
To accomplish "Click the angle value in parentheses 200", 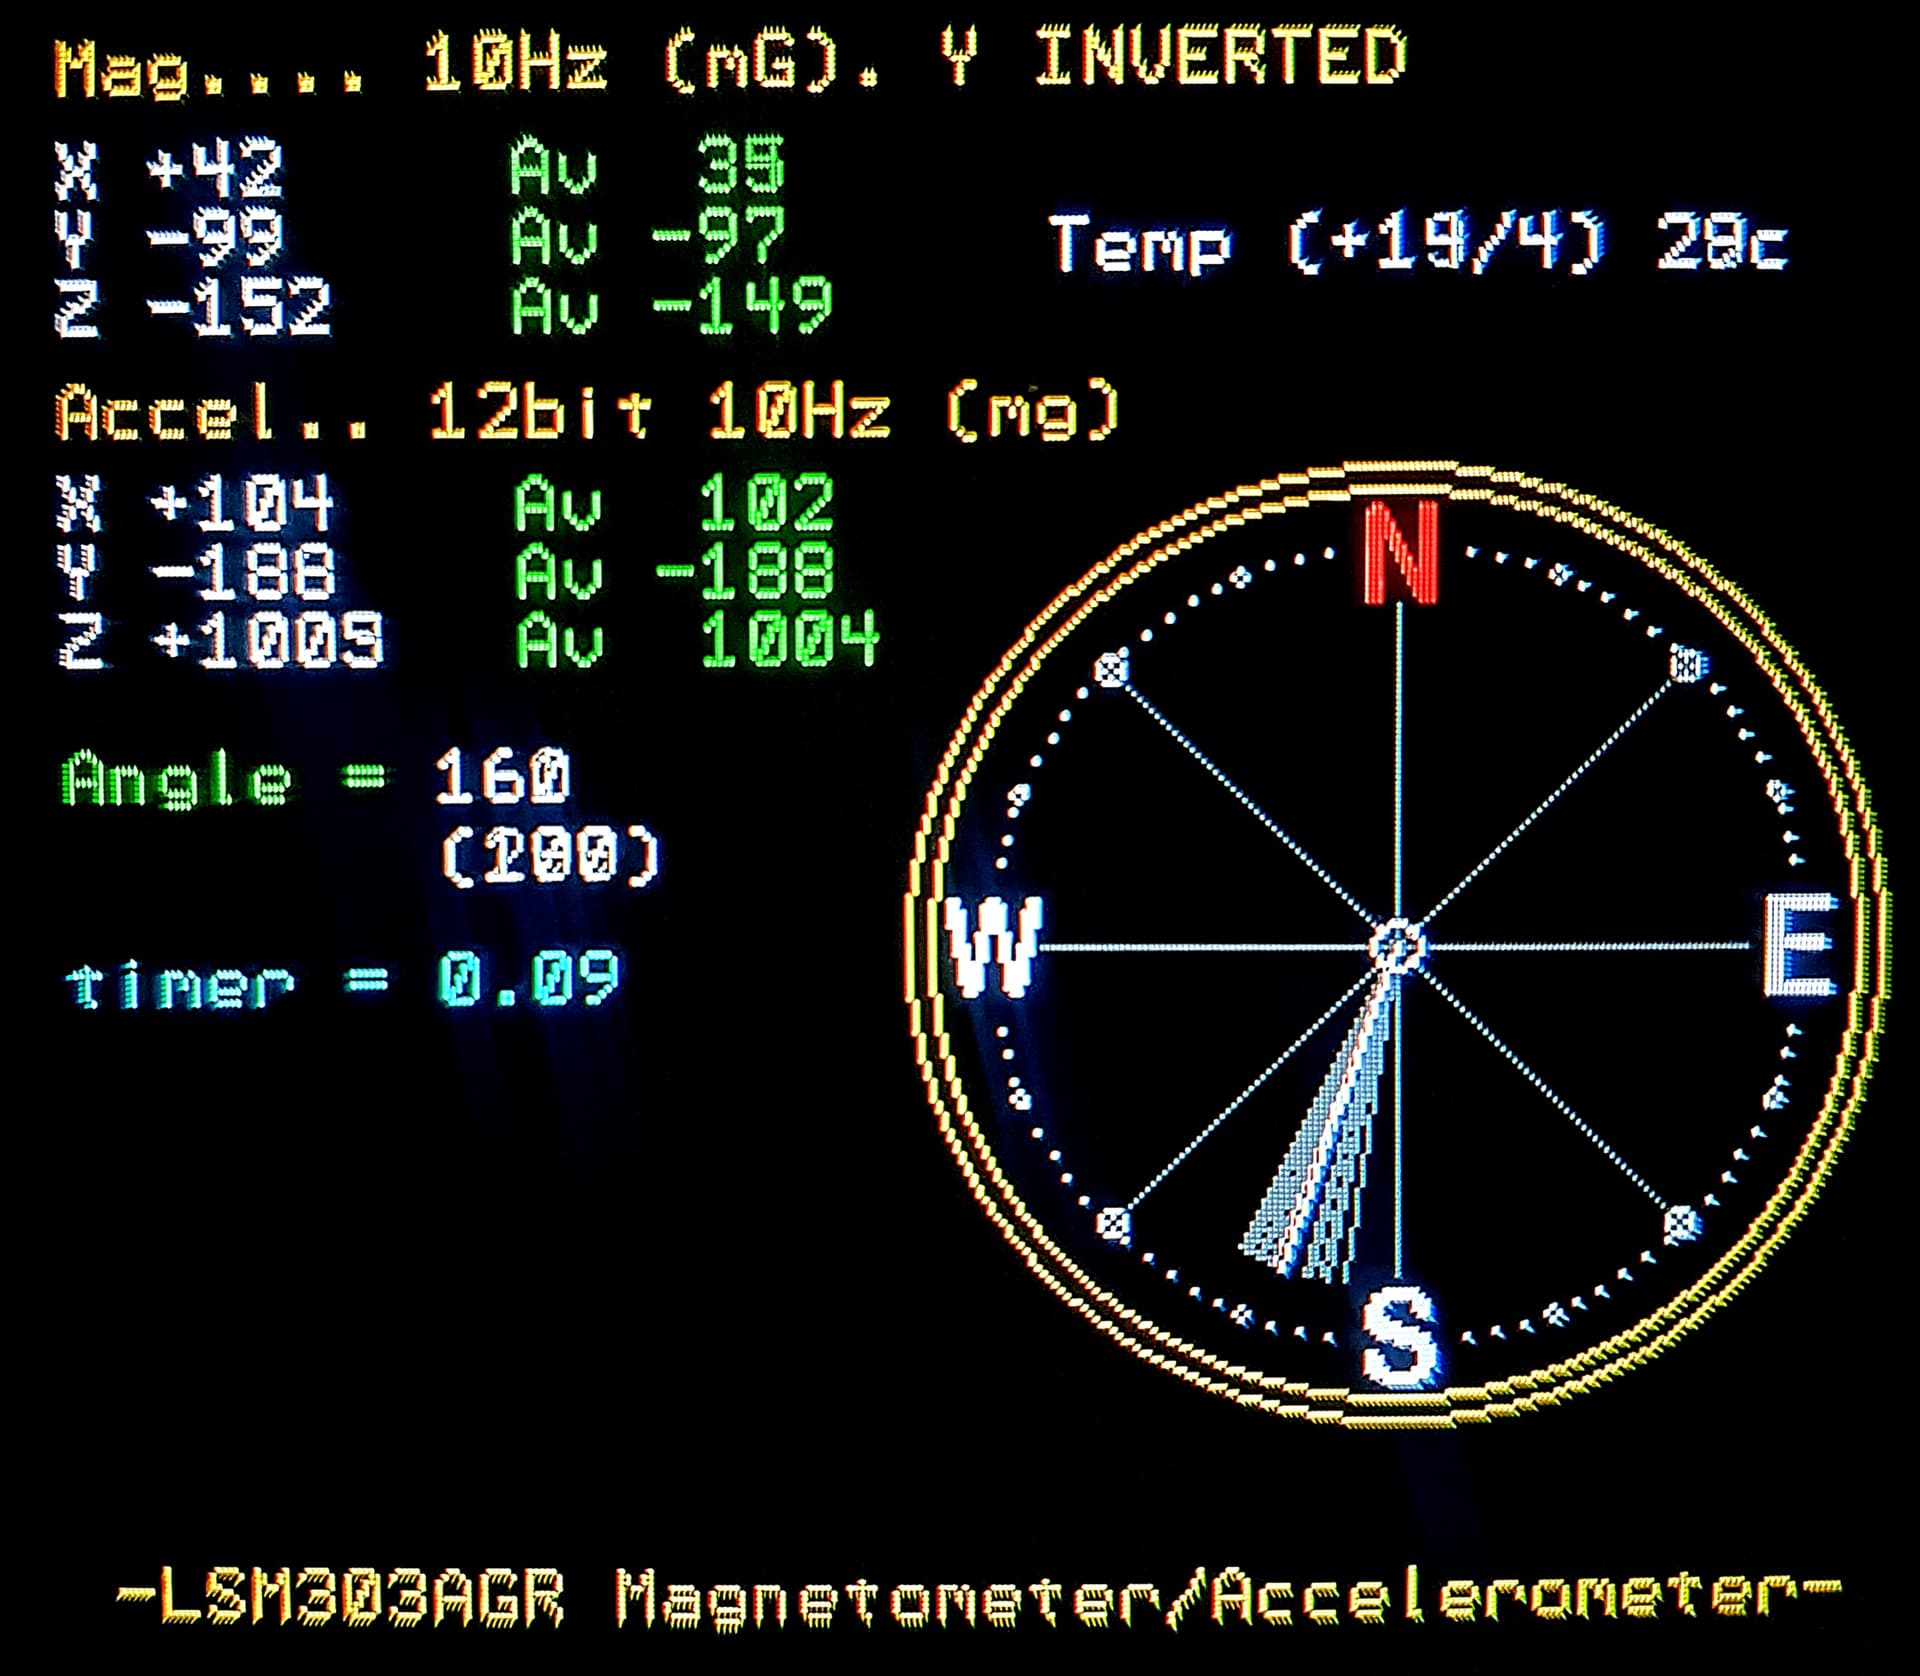I will 550,857.
